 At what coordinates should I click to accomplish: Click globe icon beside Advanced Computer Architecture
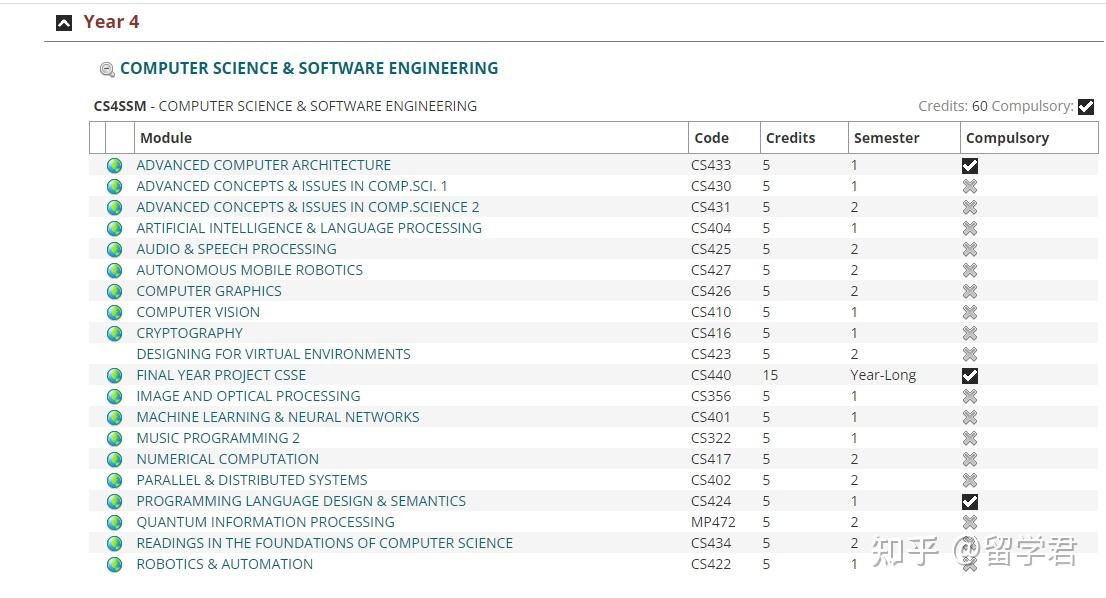115,166
